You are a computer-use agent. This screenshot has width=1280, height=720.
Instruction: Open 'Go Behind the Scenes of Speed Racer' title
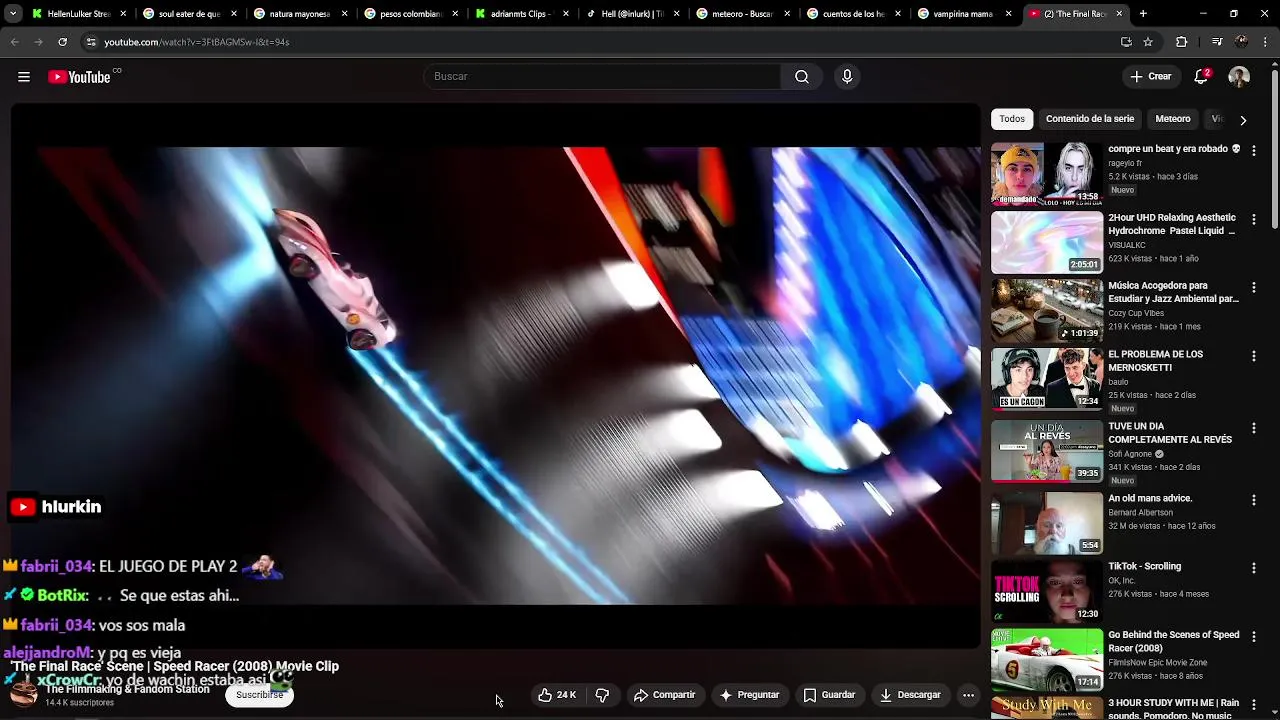click(1173, 642)
